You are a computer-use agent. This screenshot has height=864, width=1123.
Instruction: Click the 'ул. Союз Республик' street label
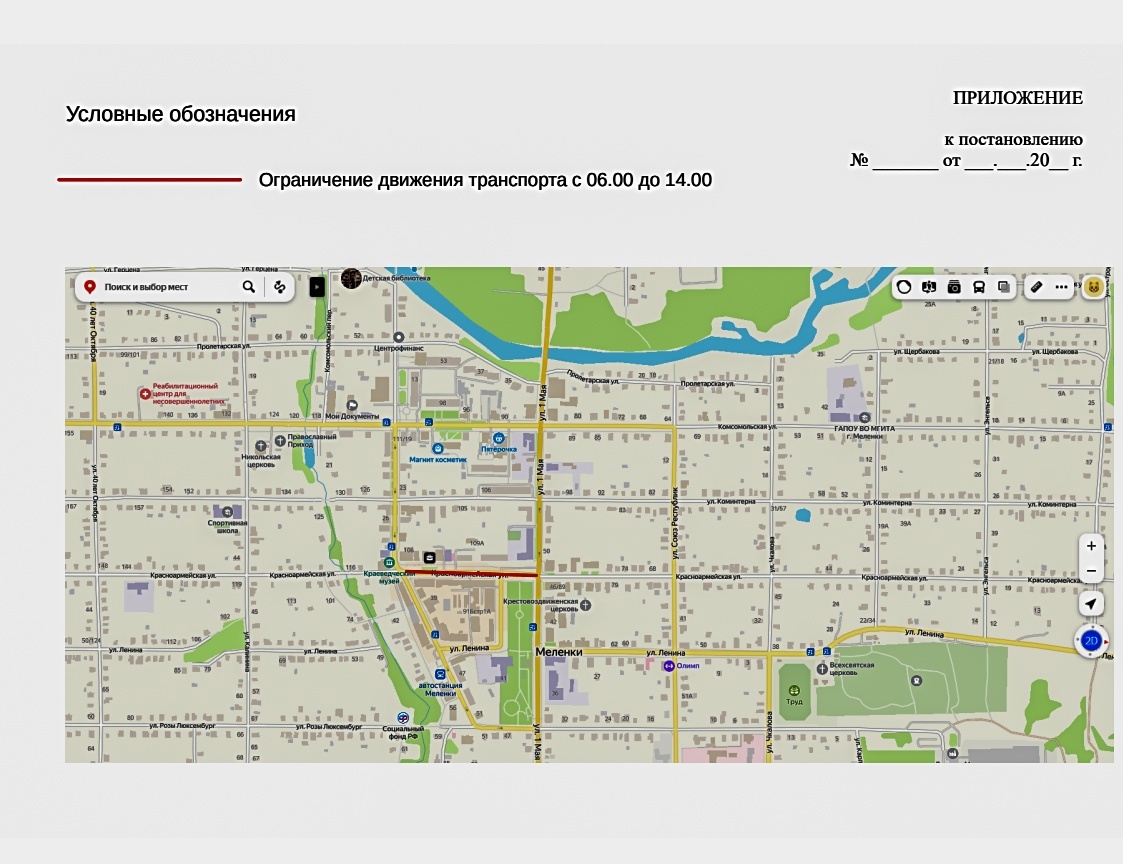coord(675,523)
